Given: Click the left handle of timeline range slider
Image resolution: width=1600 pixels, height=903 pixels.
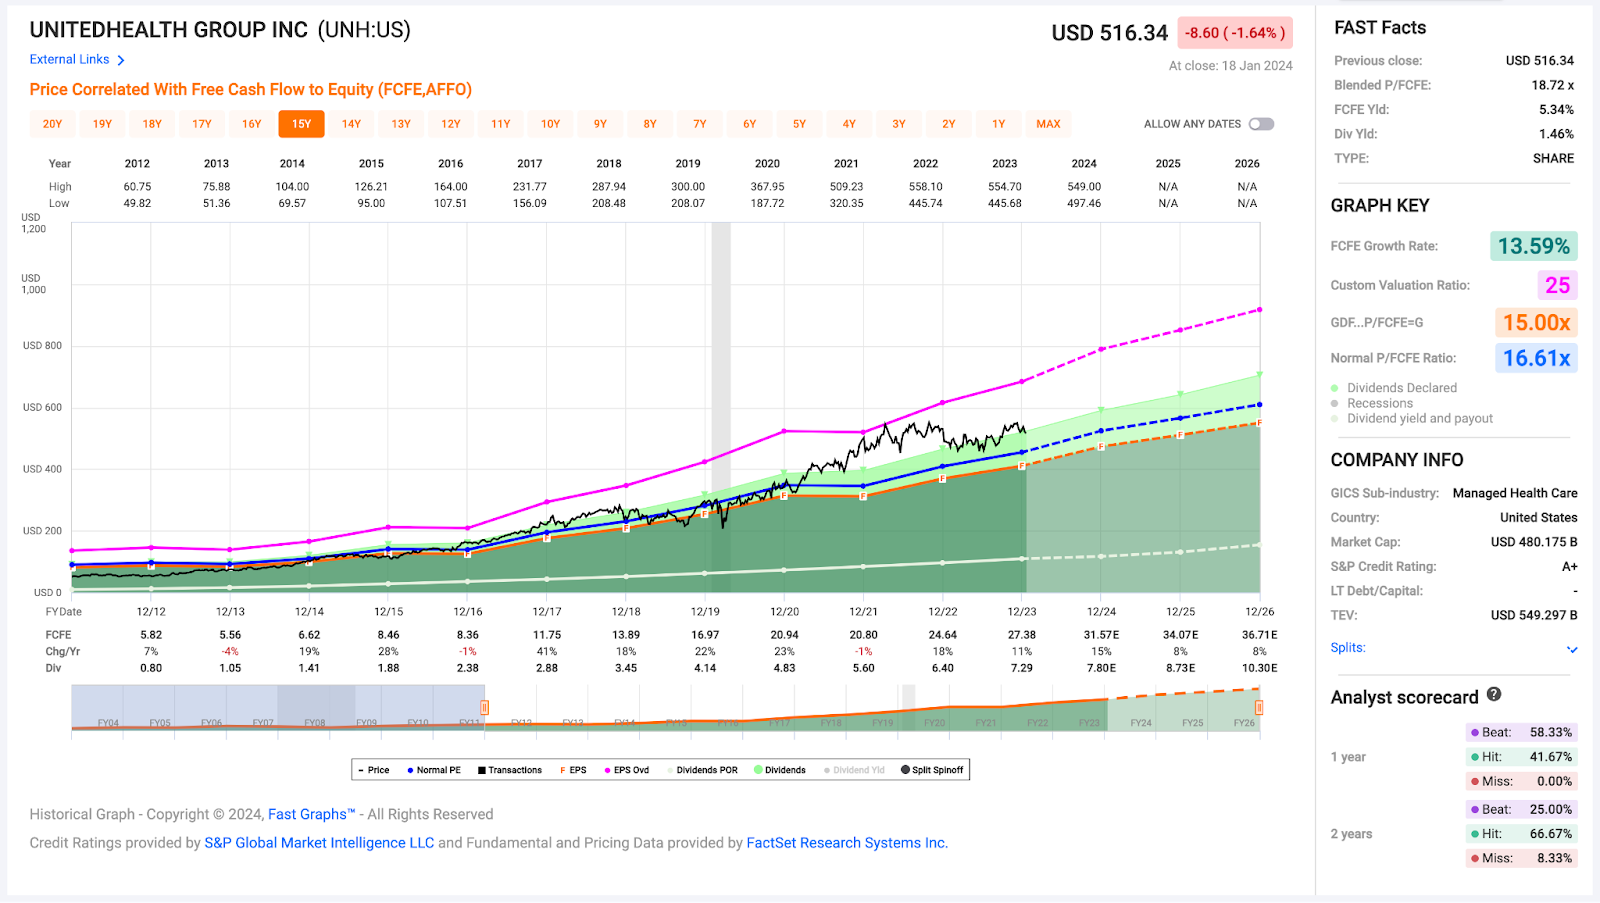Looking at the screenshot, I should click(x=485, y=708).
